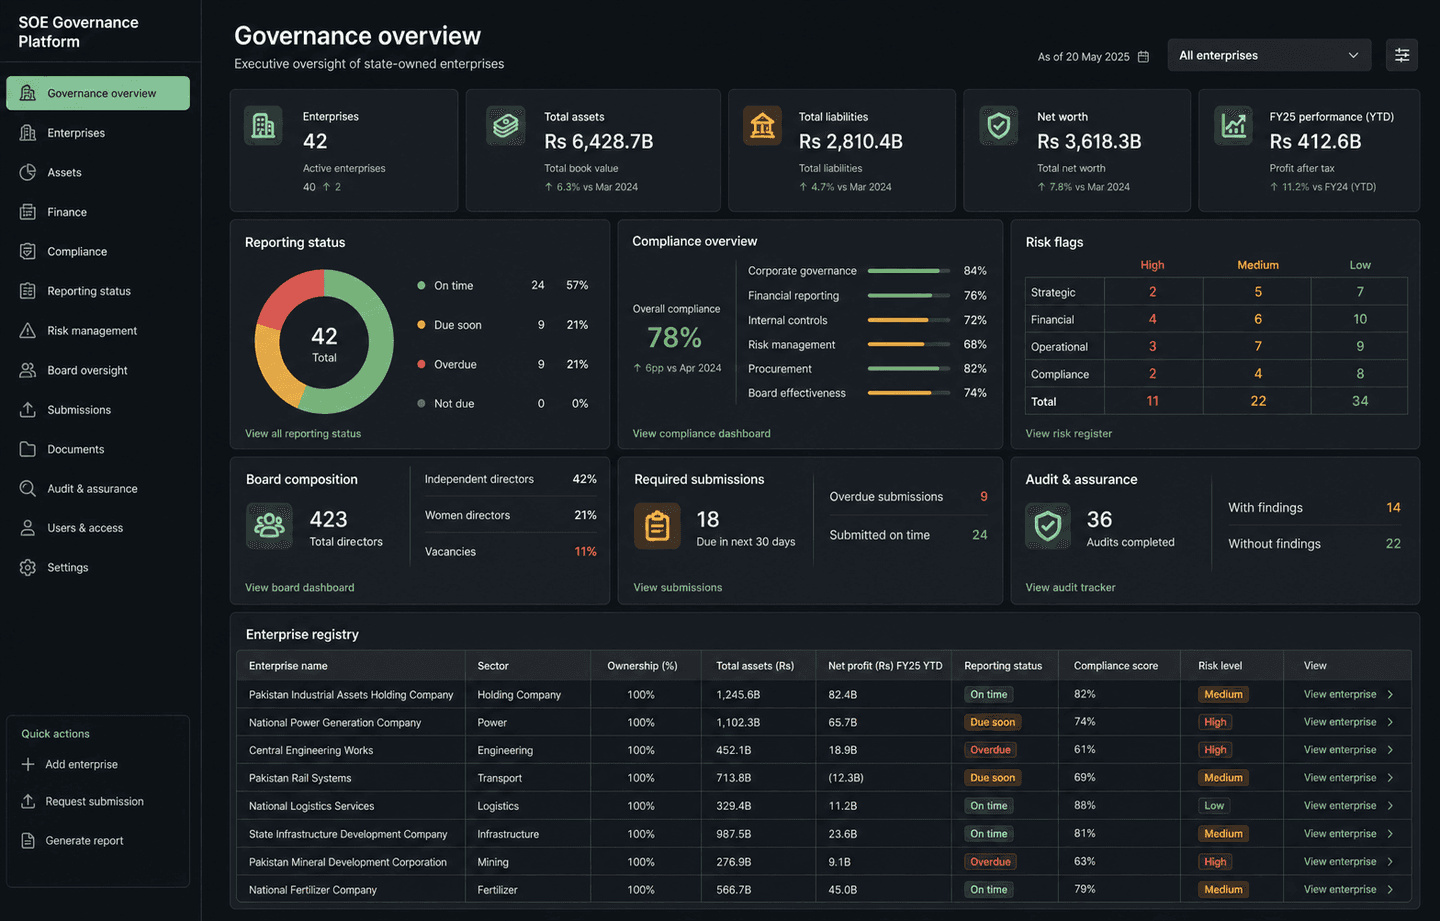The height and width of the screenshot is (921, 1440).
Task: Click the Risk management warning triangle icon
Action: (28, 330)
